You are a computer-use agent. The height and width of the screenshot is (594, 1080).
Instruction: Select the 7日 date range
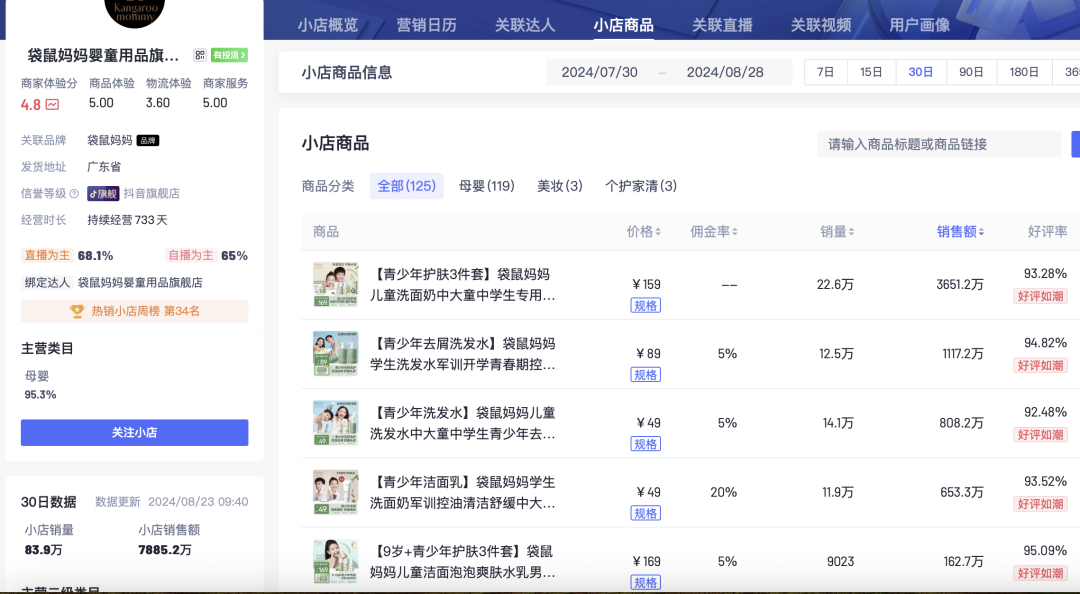pos(825,72)
